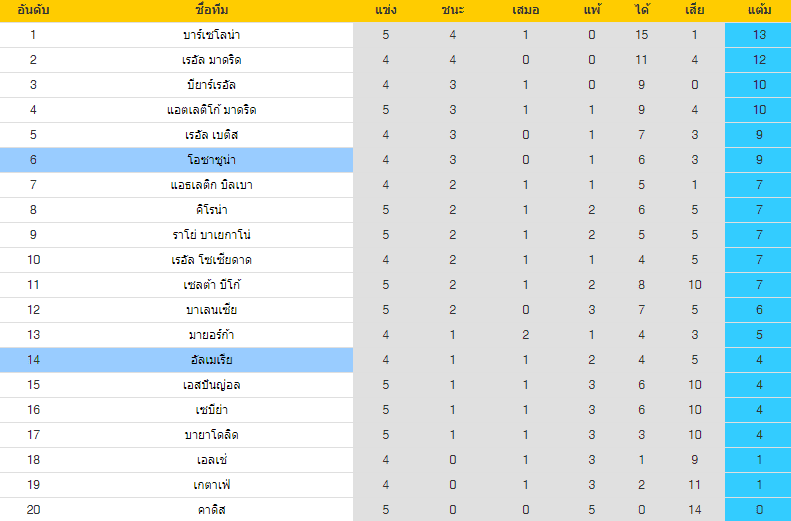Select team name แอธเลติก บิลเบา

coord(212,185)
